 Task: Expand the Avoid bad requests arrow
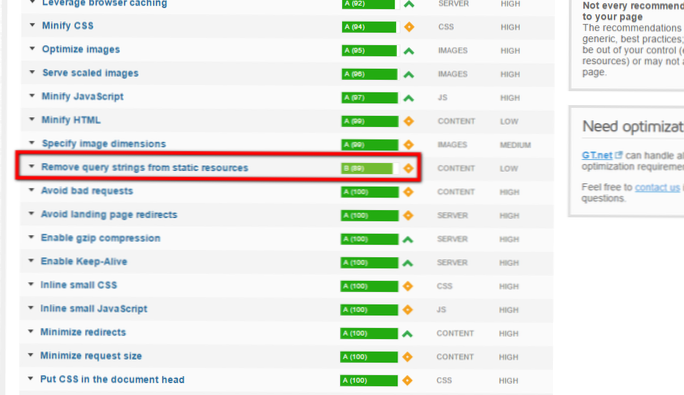[31, 190]
